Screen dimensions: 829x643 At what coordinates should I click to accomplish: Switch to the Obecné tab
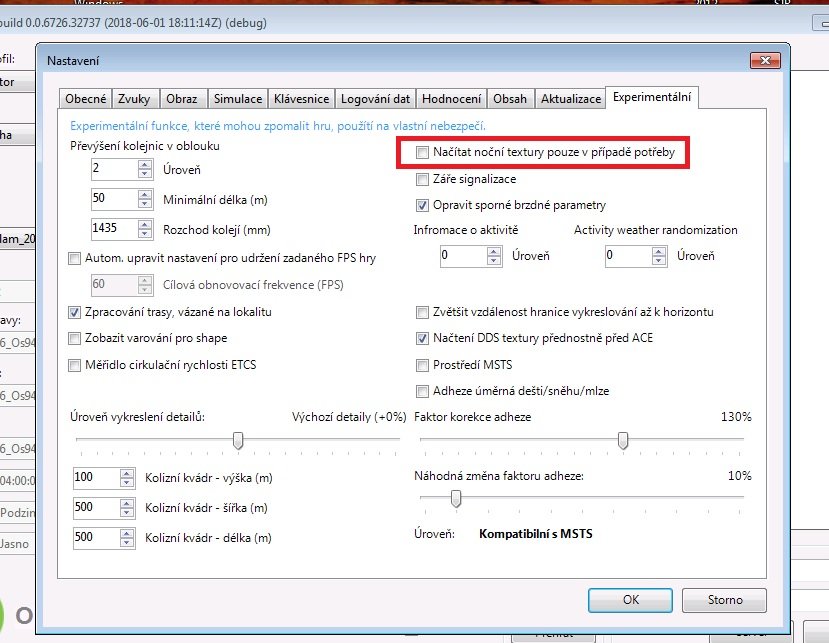click(x=85, y=99)
